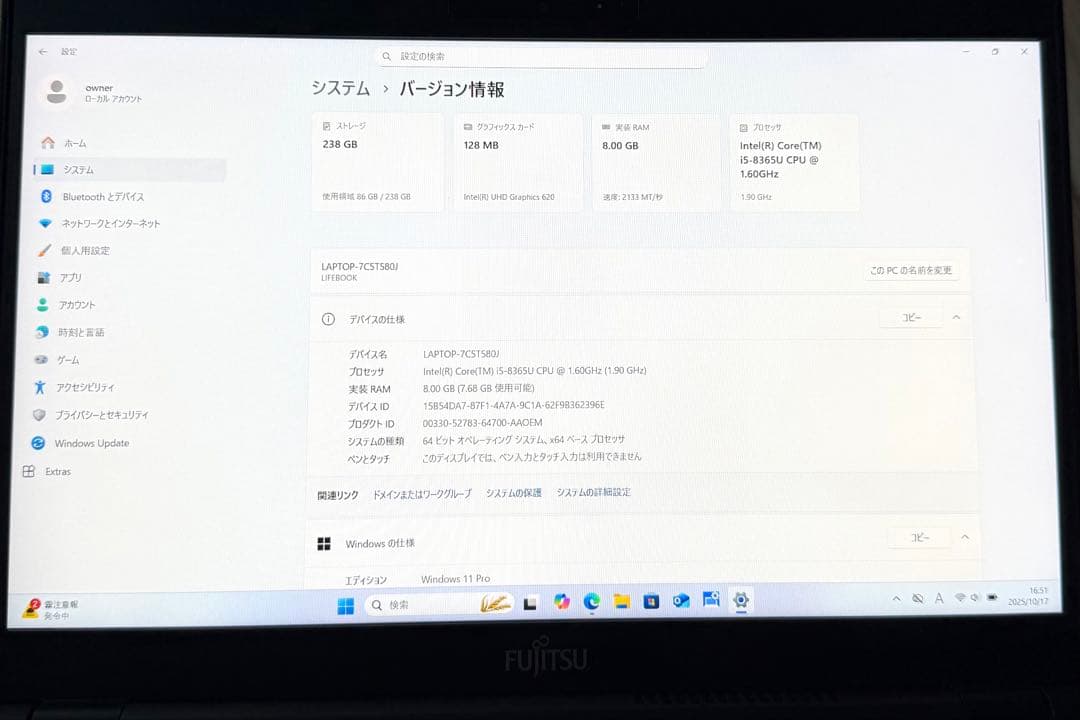The width and height of the screenshot is (1080, 720).
Task: Expand hidden icons in the system tray
Action: coord(896,597)
